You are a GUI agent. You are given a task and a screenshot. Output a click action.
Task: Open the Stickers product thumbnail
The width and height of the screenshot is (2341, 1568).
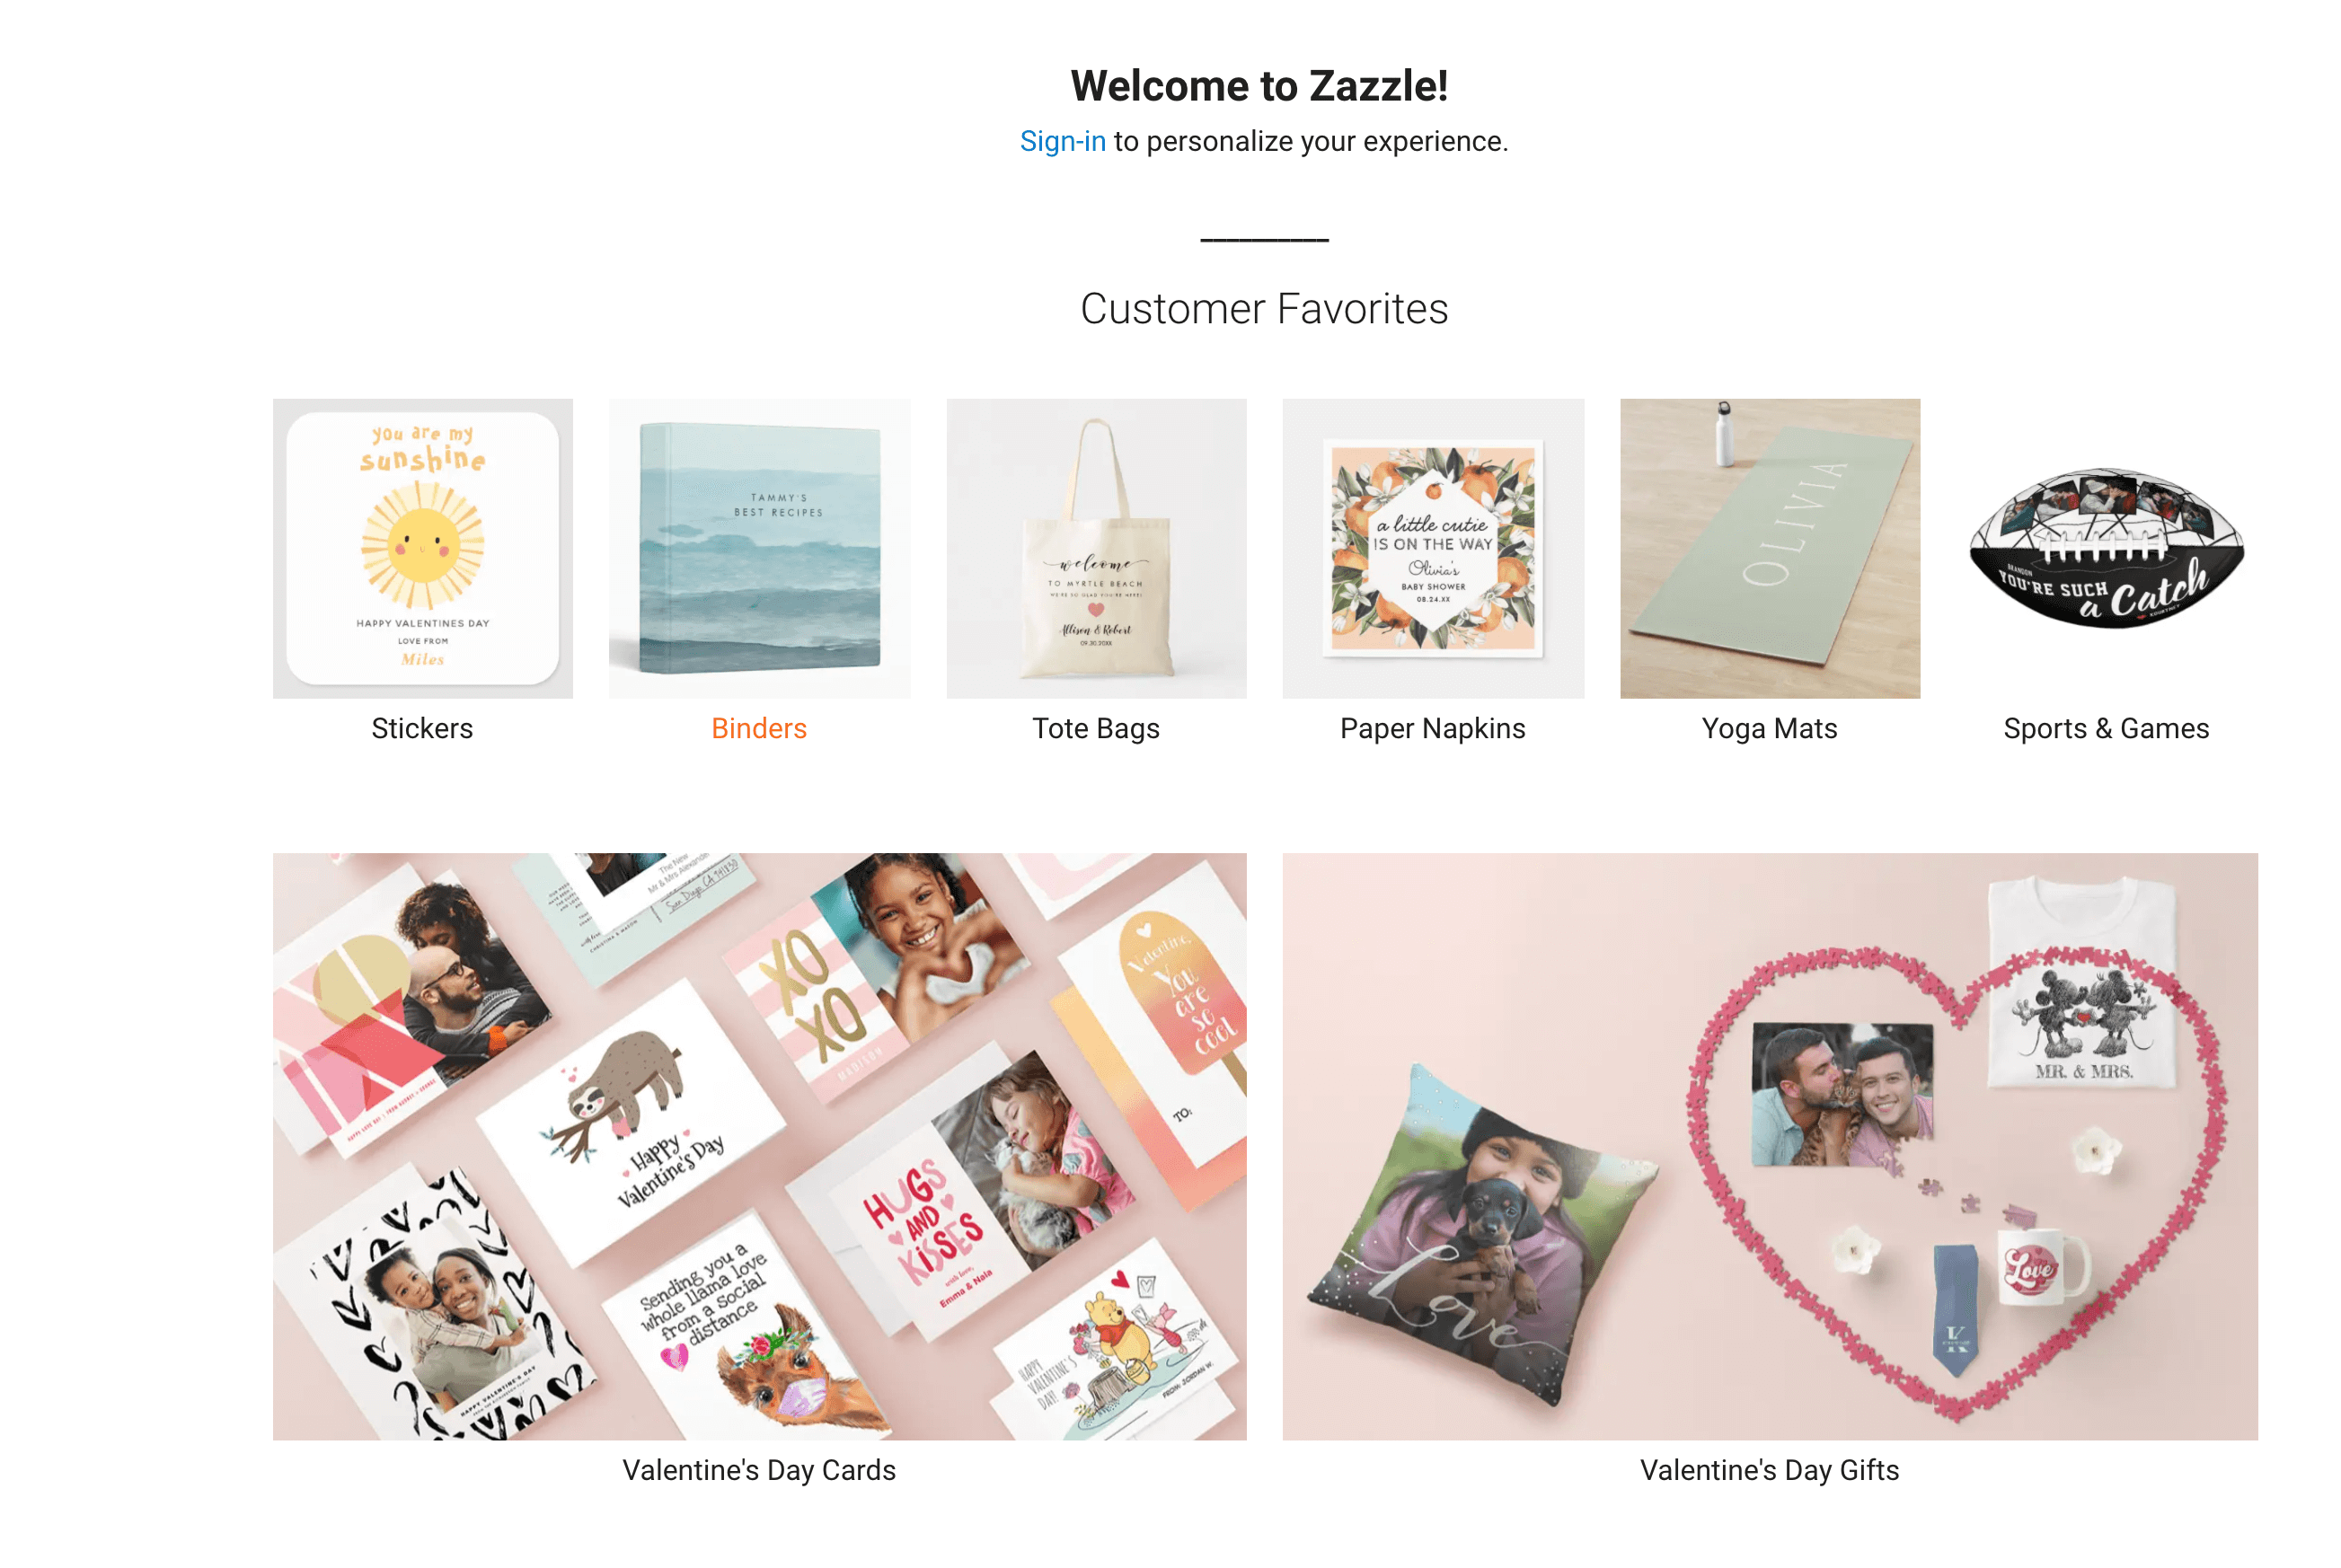(x=422, y=548)
